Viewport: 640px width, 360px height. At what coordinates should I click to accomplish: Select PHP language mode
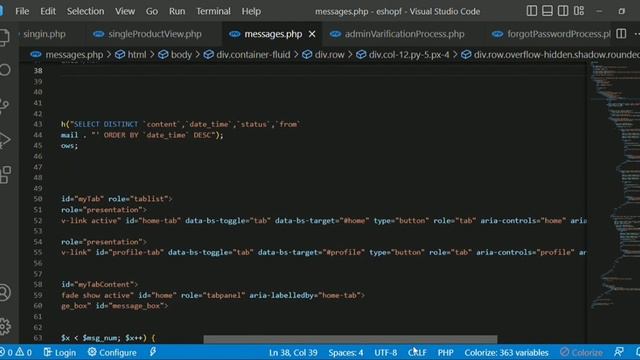445,352
